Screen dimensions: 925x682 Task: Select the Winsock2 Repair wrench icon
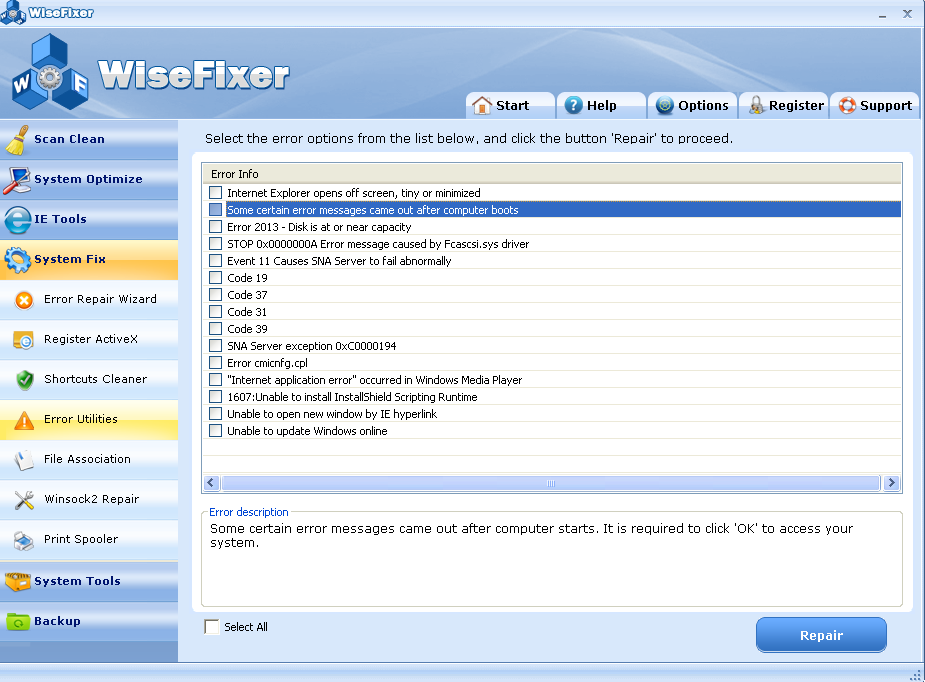coord(25,500)
